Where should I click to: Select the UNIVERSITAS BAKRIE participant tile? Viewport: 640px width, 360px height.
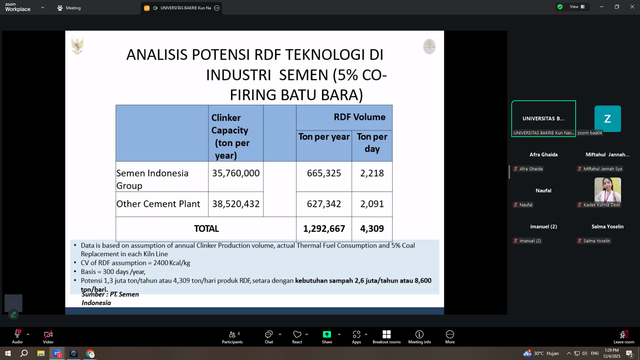click(543, 118)
